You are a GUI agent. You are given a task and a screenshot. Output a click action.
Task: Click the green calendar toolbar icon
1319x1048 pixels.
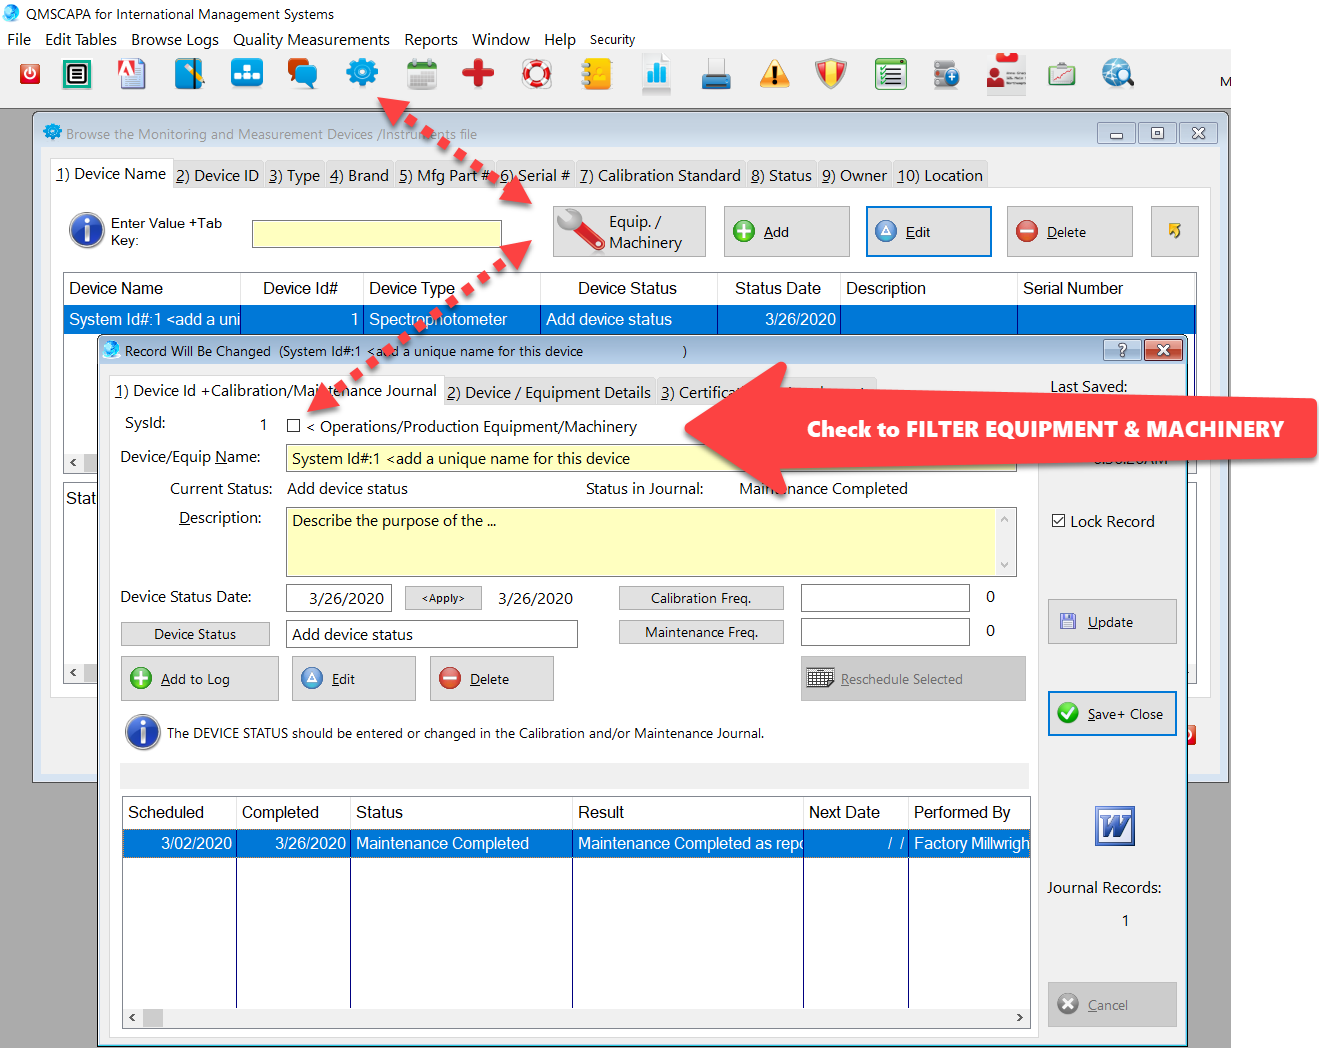[422, 74]
